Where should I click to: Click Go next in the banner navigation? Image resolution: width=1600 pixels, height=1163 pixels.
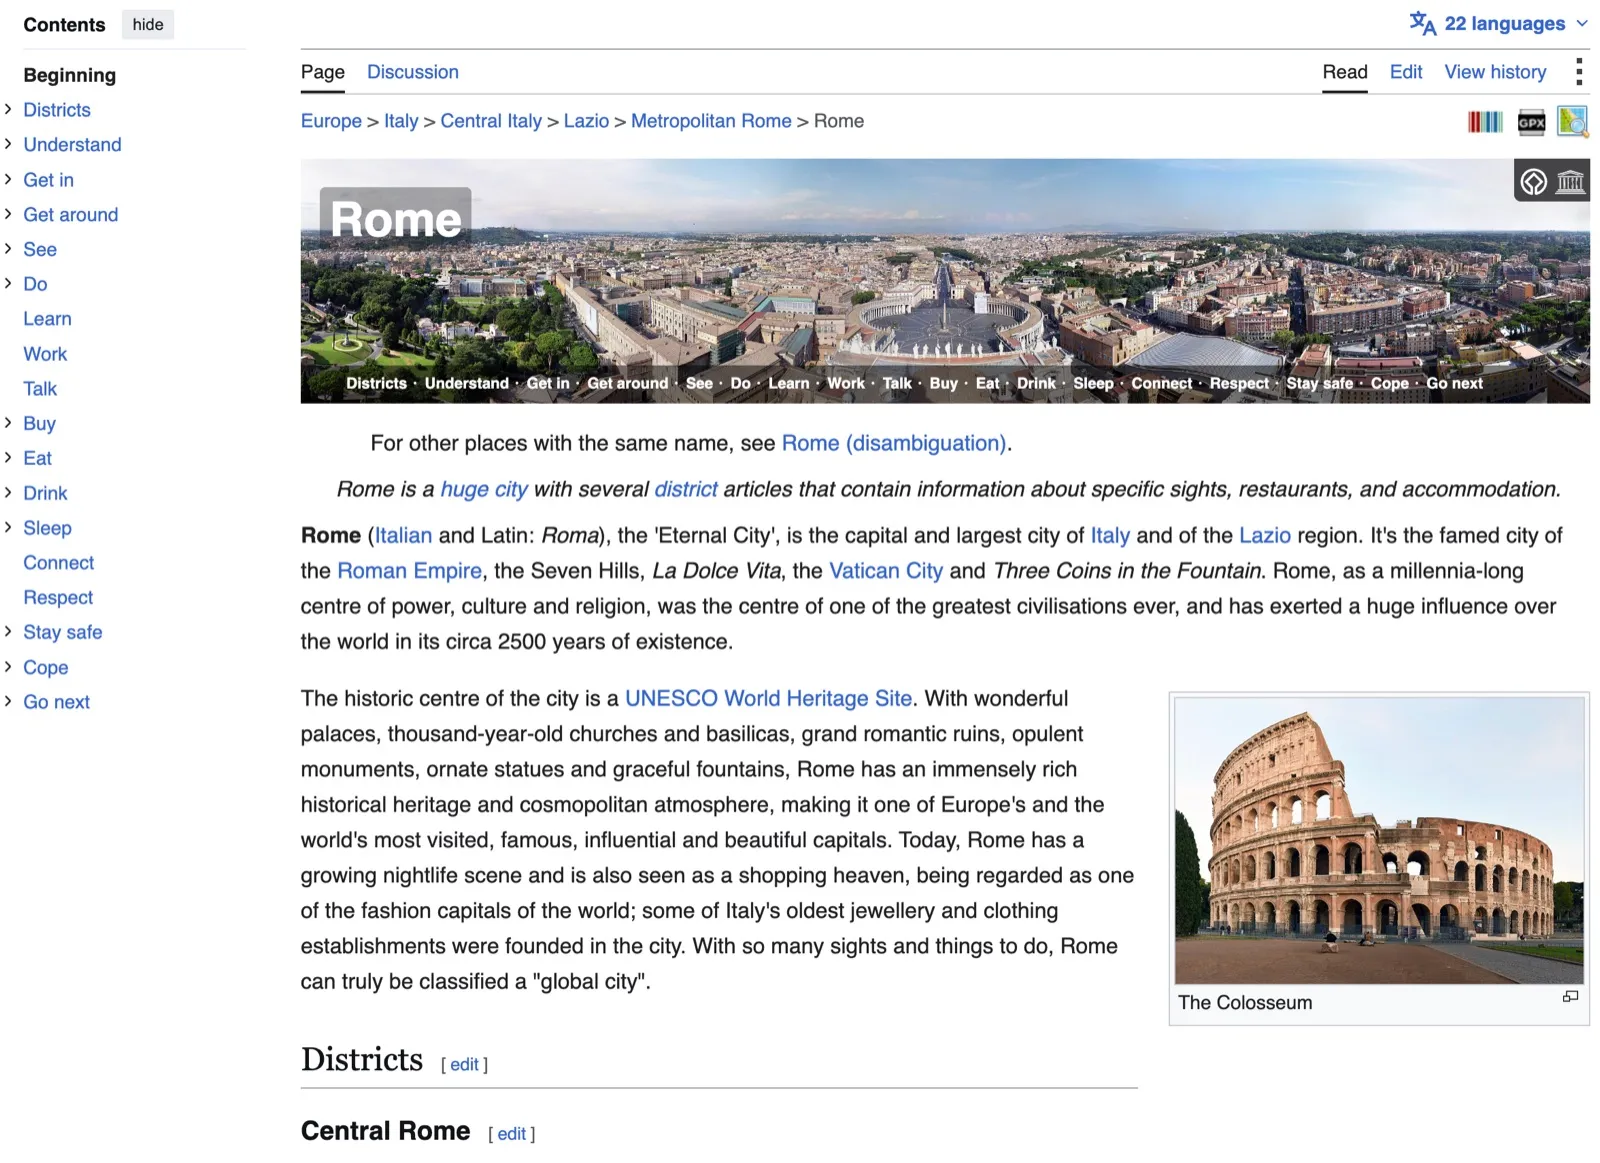[x=1454, y=383]
